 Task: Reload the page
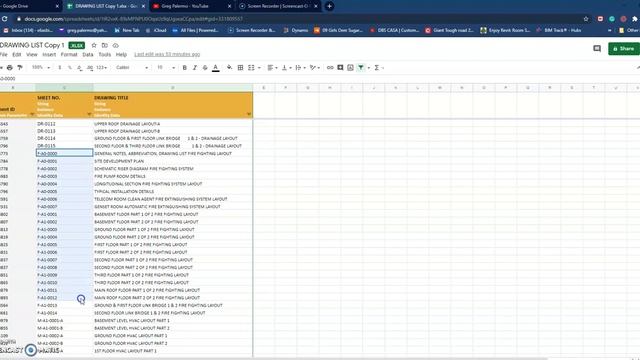pos(4,19)
